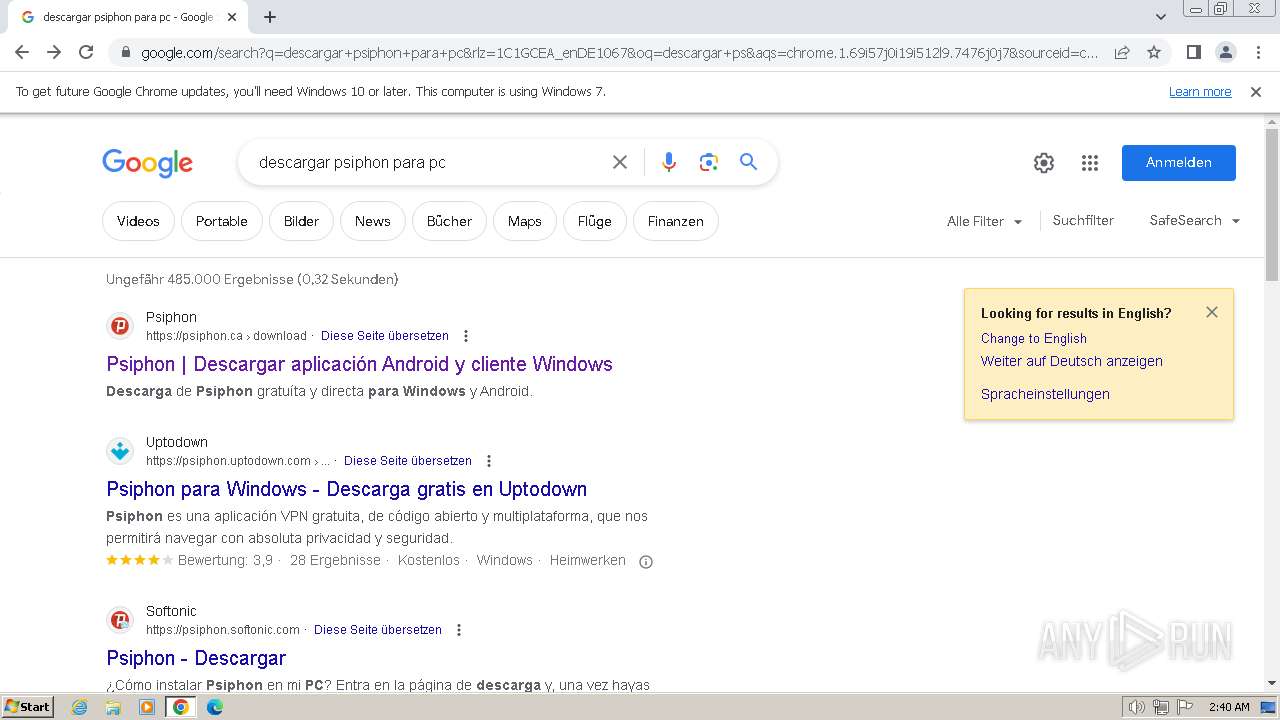The height and width of the screenshot is (720, 1280).
Task: Open a new browser tab
Action: [270, 17]
